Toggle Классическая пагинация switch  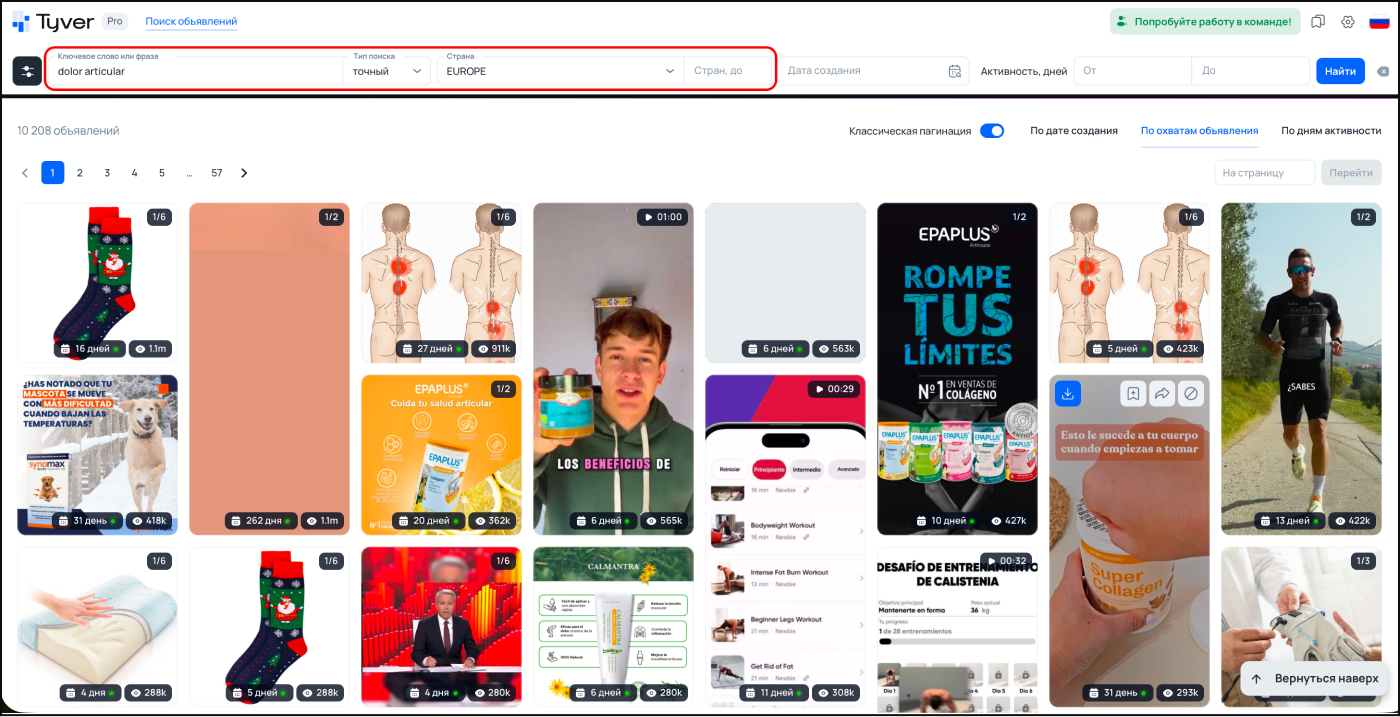(x=991, y=131)
